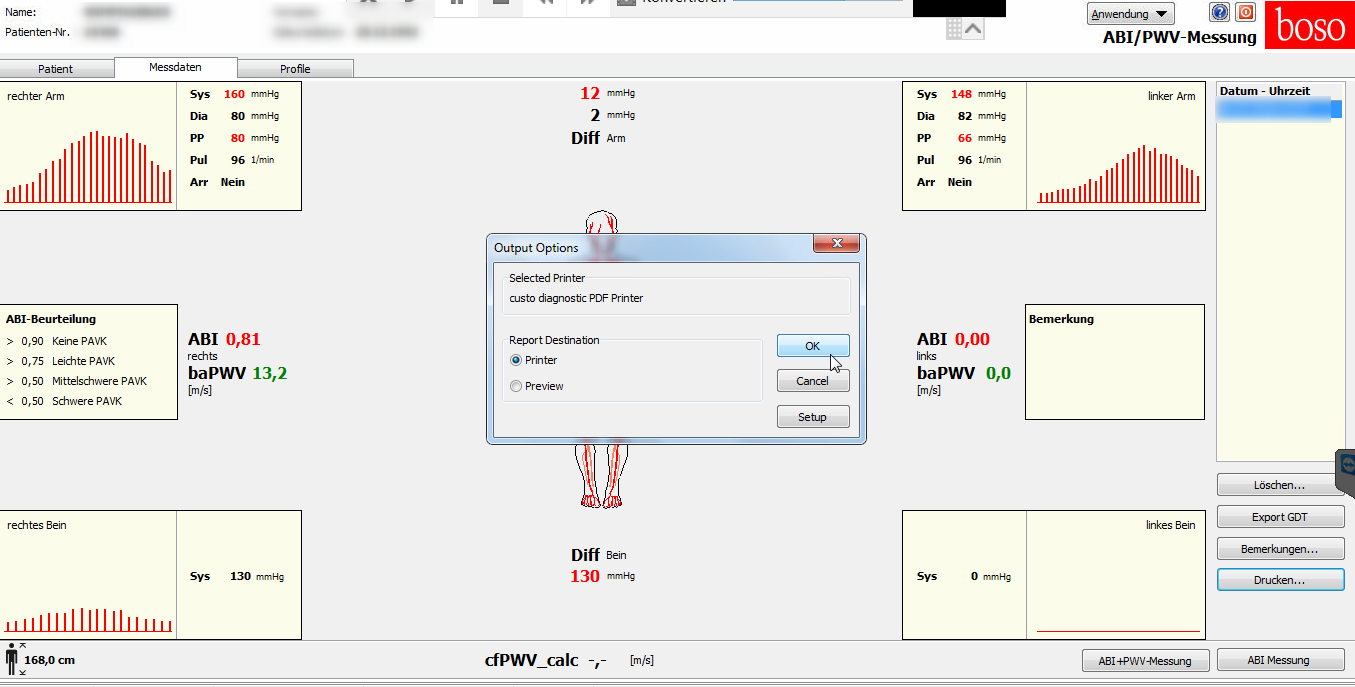Switch to the Patient tab

click(56, 69)
